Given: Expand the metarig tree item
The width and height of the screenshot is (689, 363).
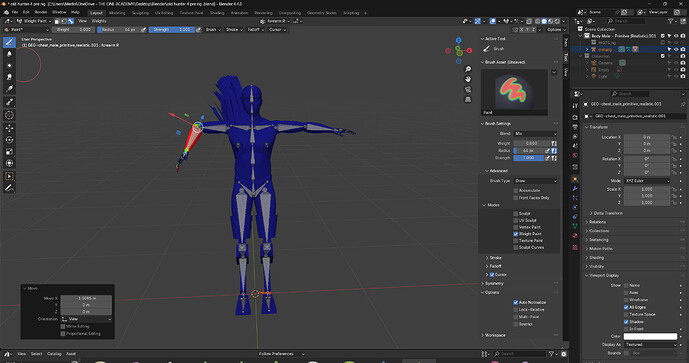Looking at the screenshot, I should [x=587, y=50].
